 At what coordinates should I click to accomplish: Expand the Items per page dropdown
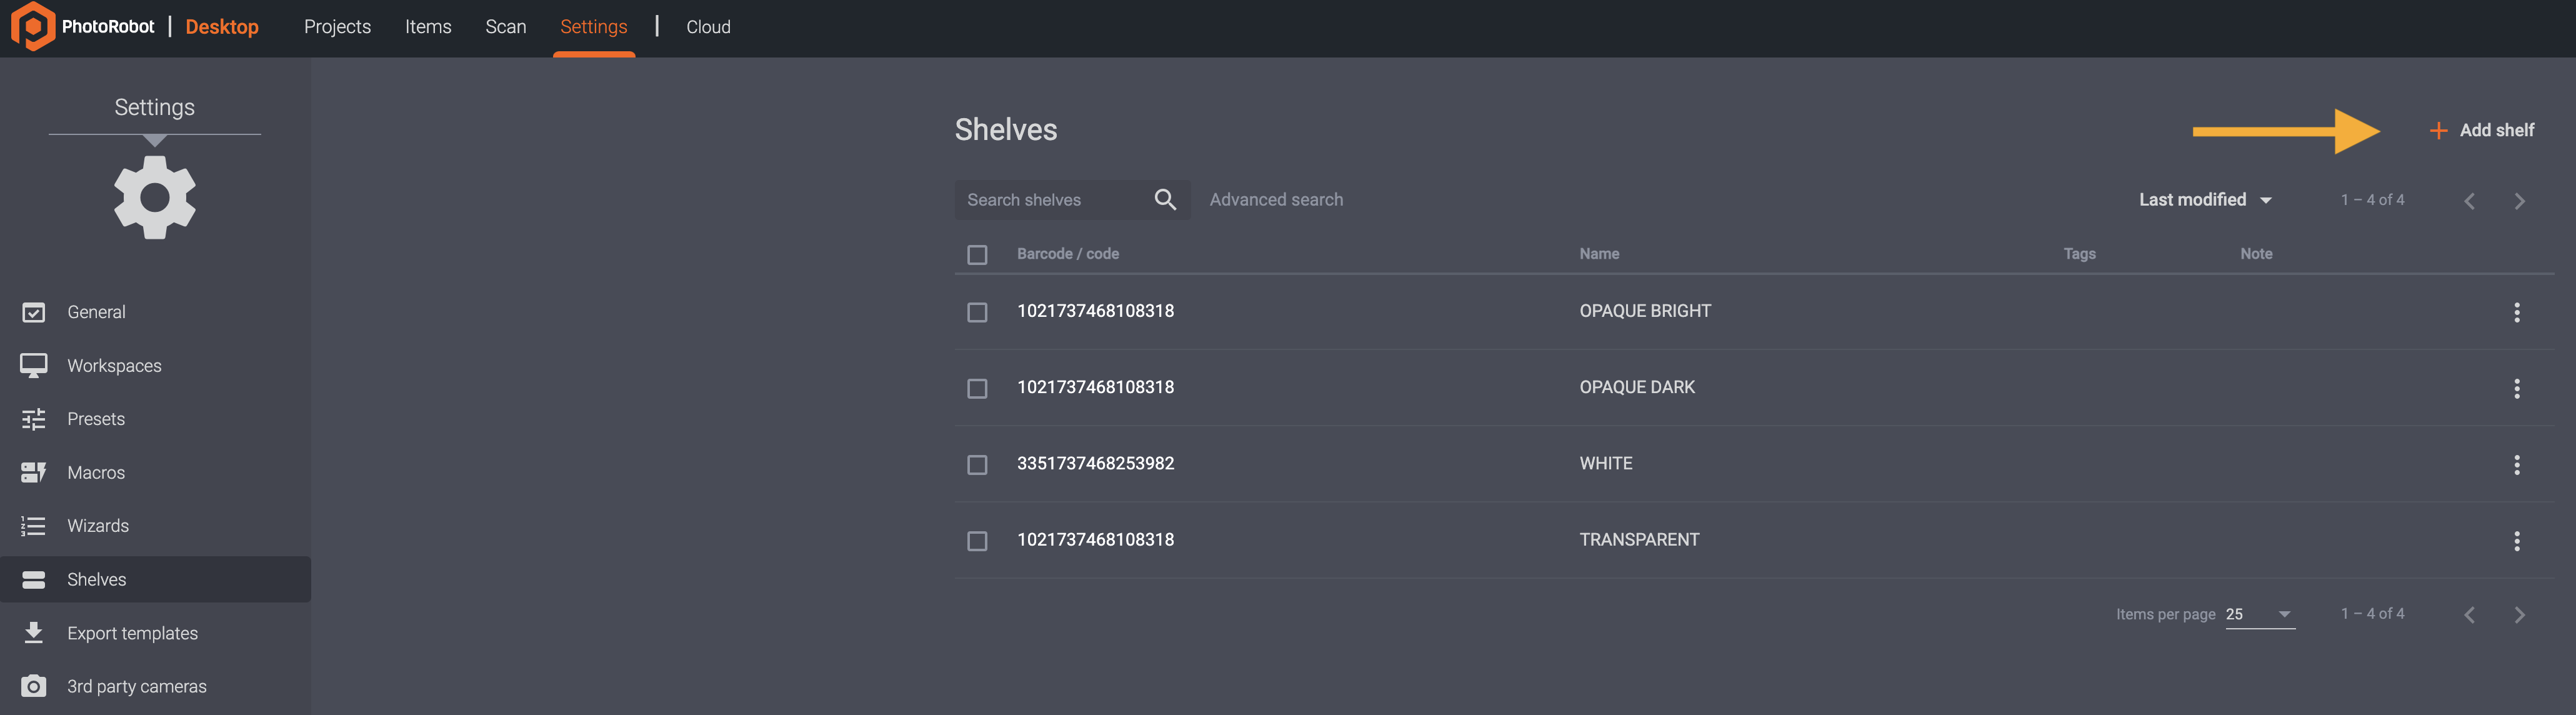coord(2259,614)
